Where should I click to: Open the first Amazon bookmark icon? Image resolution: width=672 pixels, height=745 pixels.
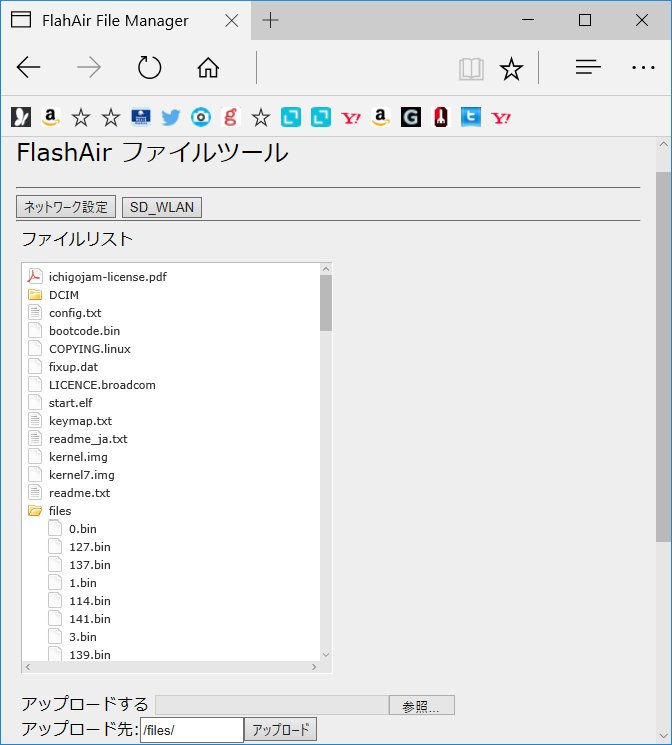pos(50,117)
